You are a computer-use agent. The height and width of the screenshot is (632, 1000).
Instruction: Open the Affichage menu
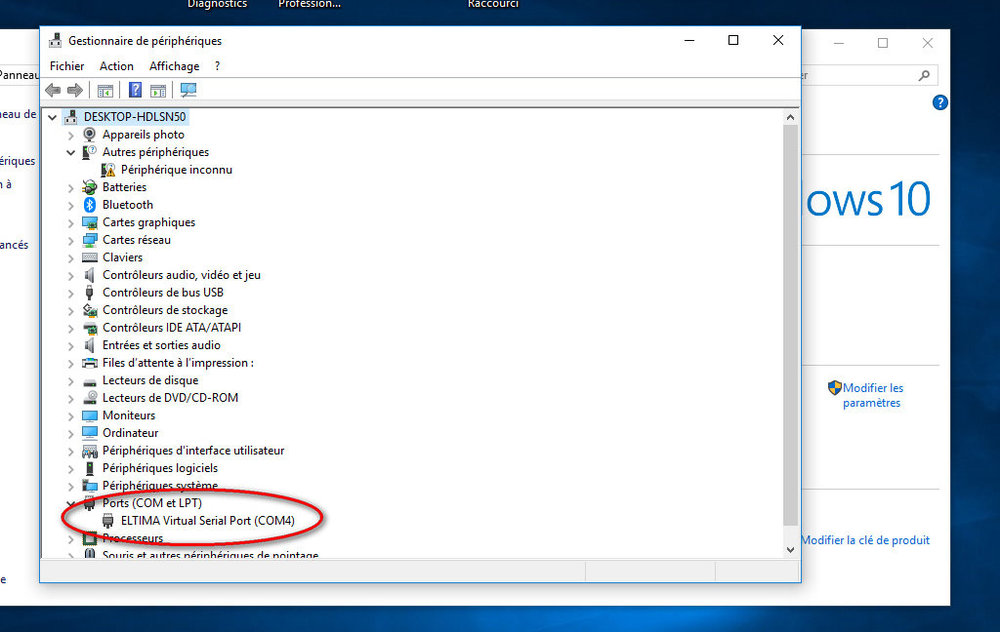[174, 66]
